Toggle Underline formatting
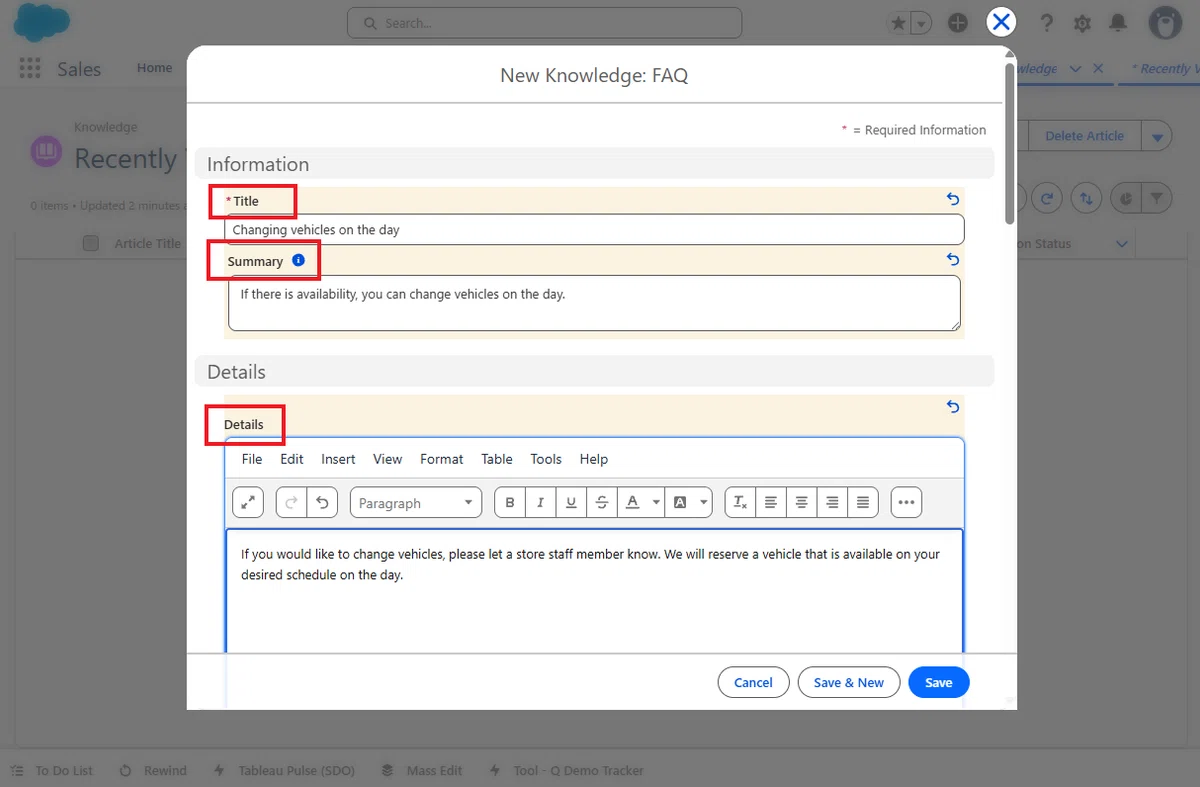This screenshot has height=787, width=1200. coord(571,502)
